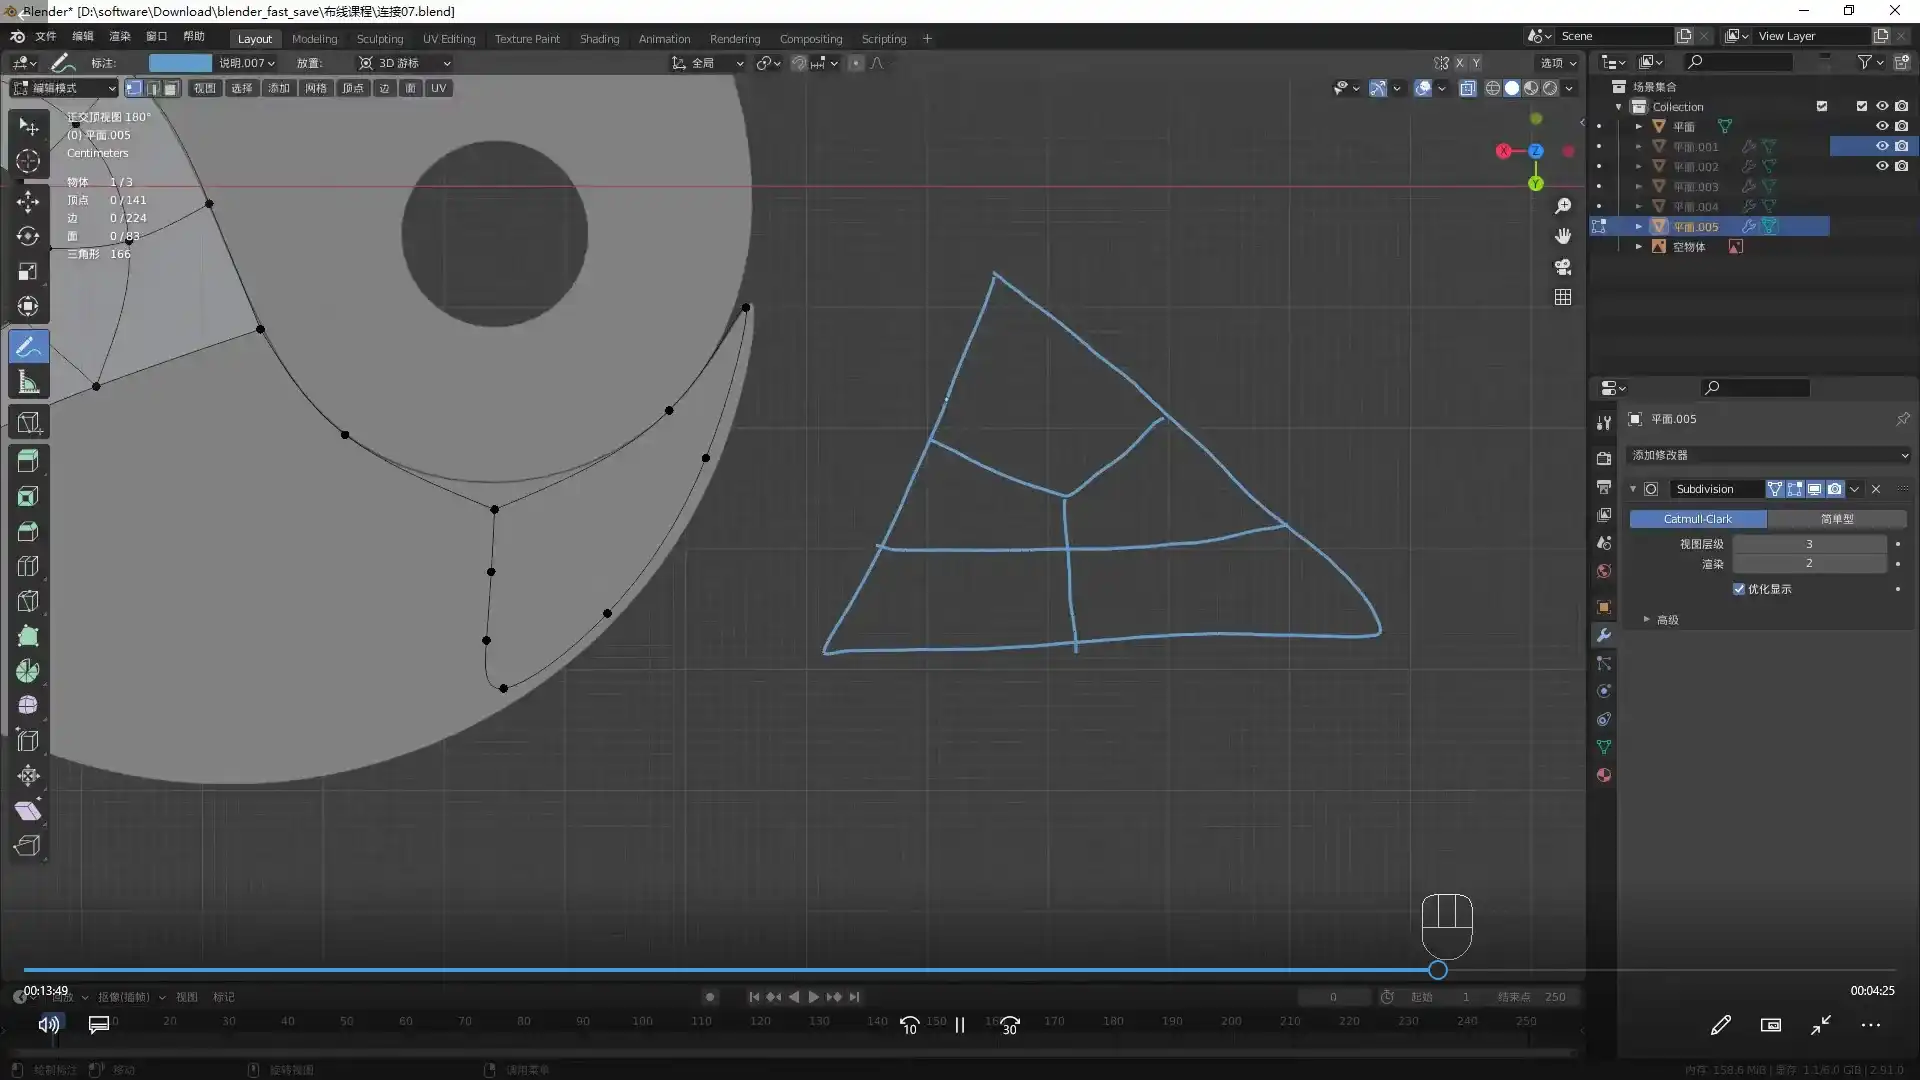Open the Material properties tab
The height and width of the screenshot is (1080, 1920).
(1603, 774)
